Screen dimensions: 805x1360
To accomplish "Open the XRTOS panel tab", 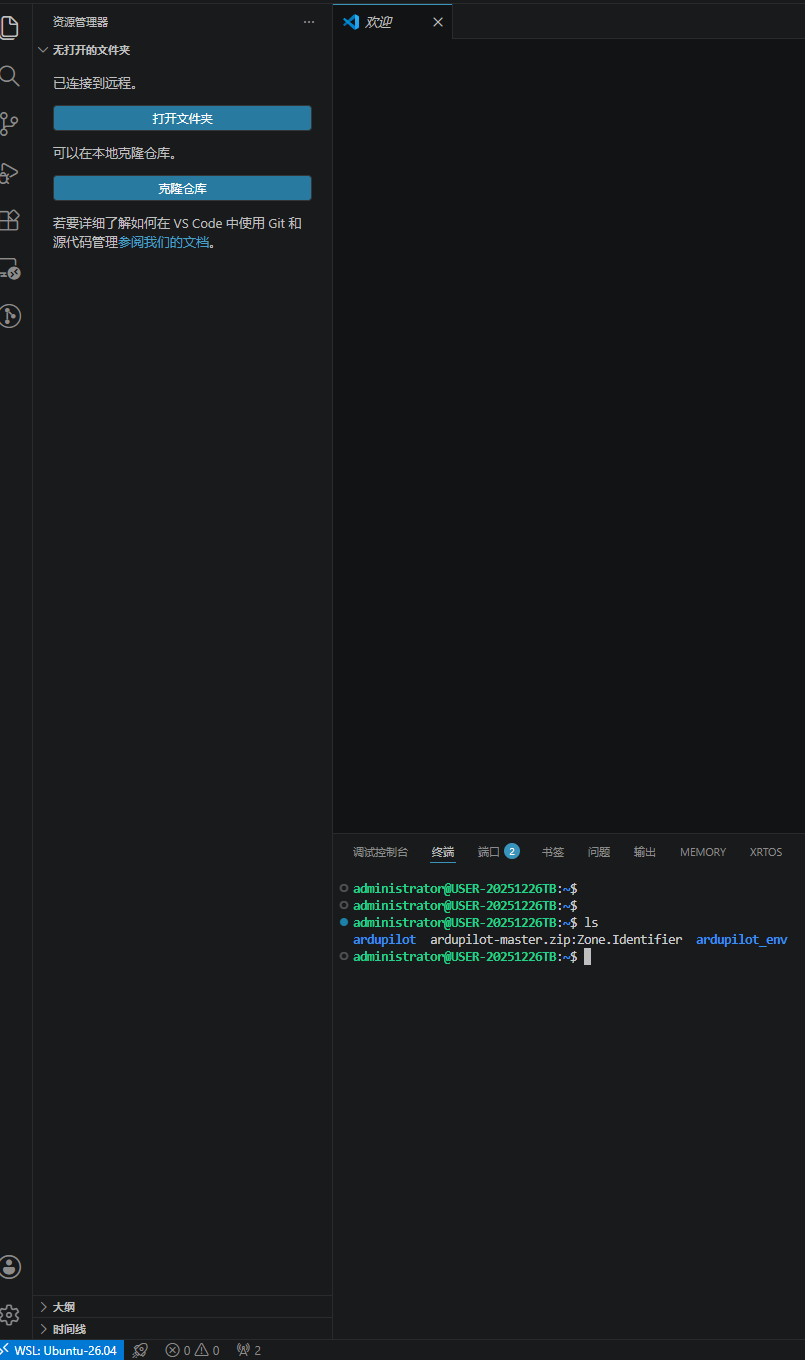I will [x=766, y=852].
